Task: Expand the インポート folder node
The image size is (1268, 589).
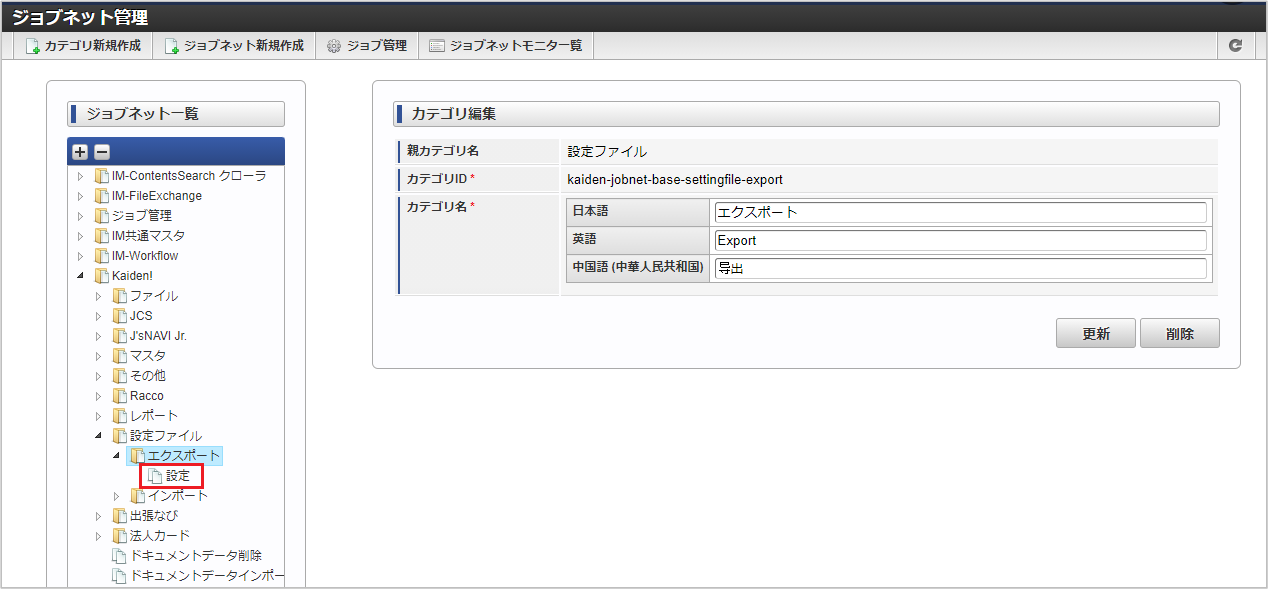Action: coord(117,496)
